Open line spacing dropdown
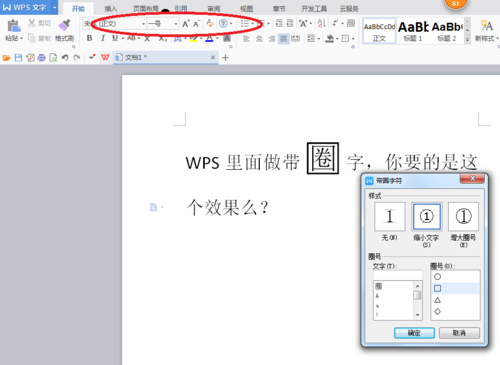 319,39
